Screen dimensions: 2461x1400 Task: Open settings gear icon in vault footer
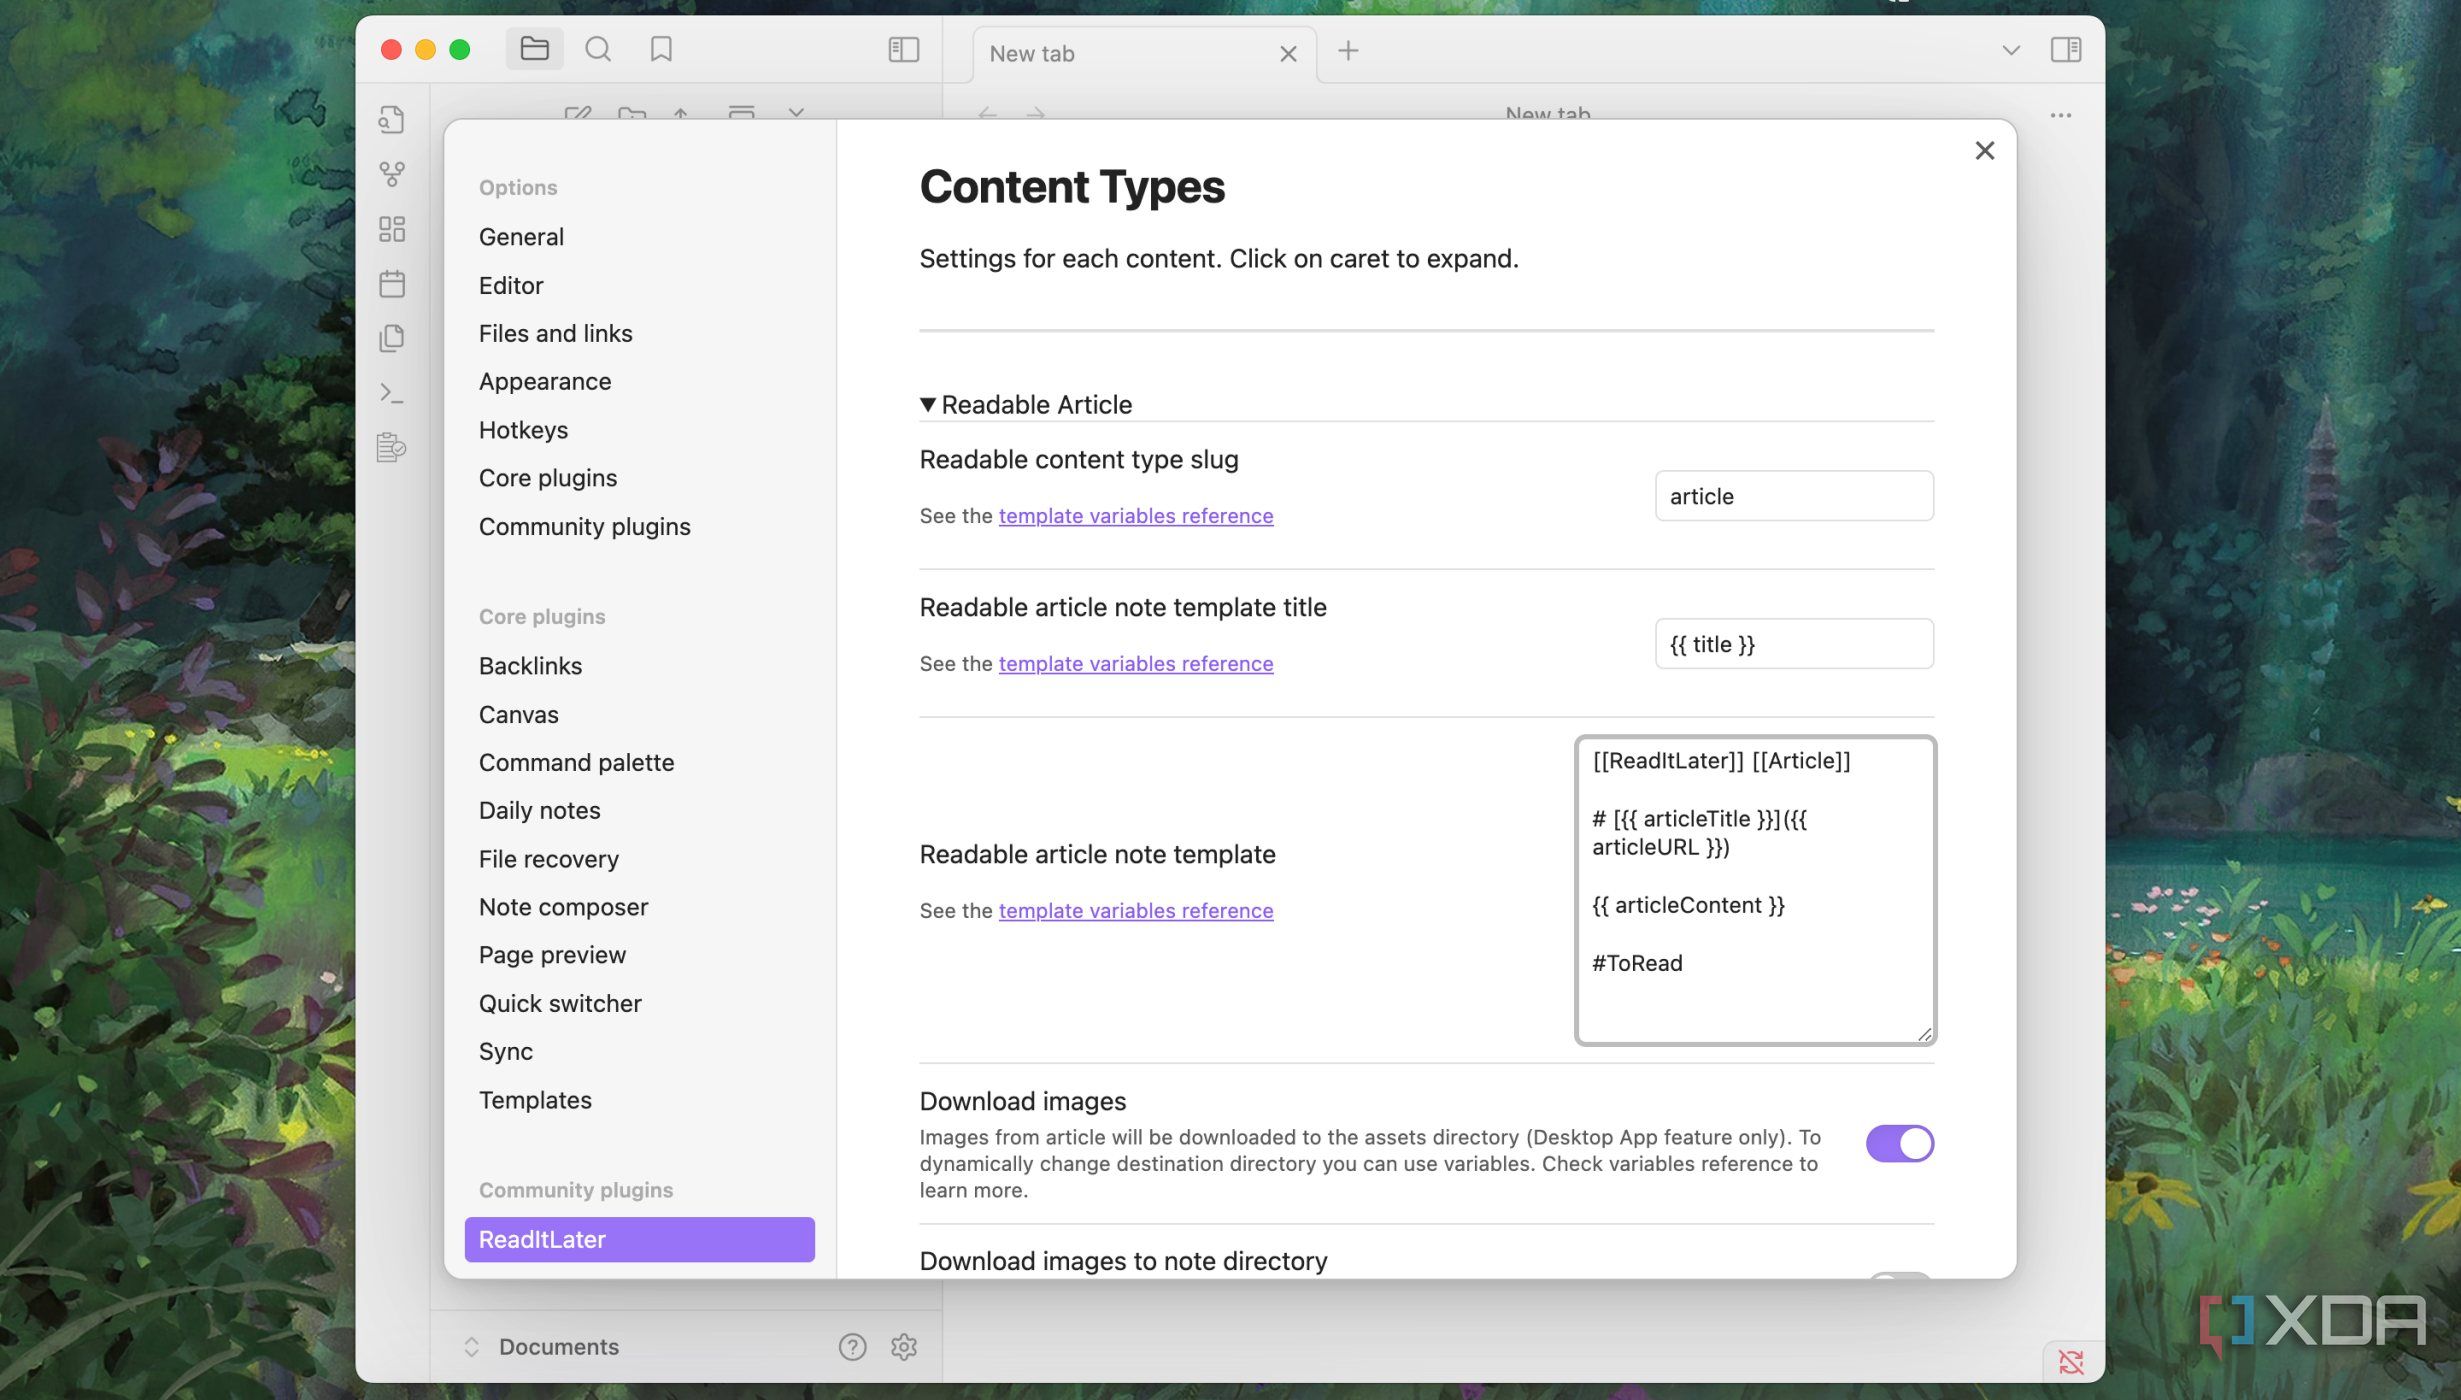904,1347
